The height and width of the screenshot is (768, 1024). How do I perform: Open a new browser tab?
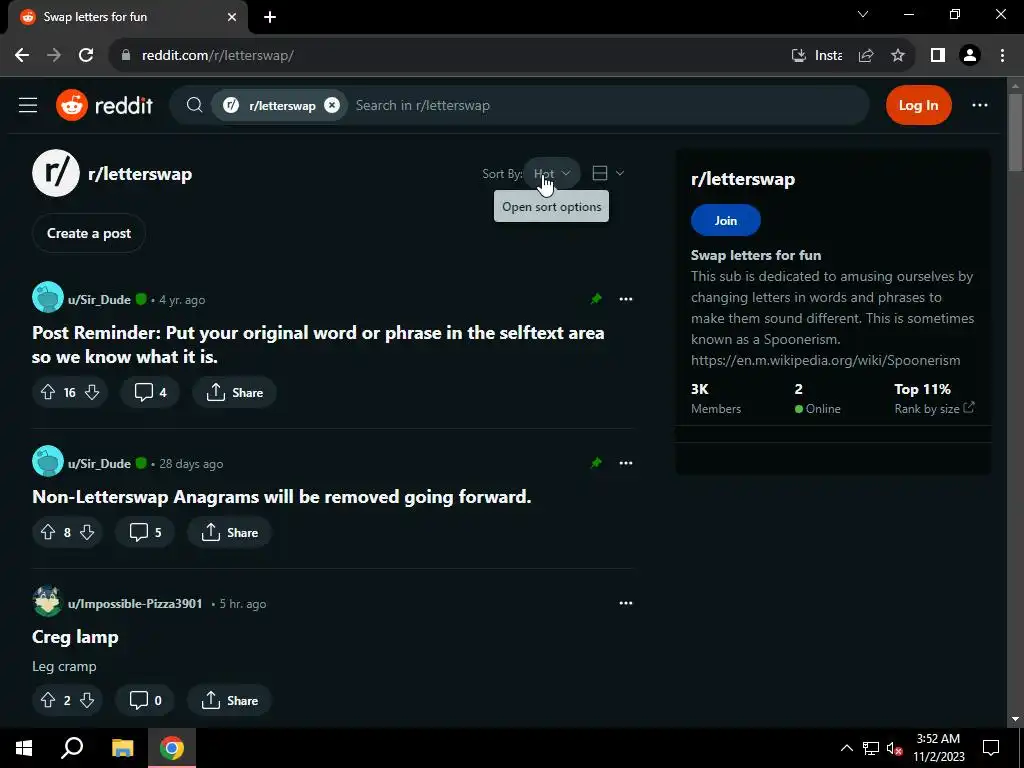point(270,17)
